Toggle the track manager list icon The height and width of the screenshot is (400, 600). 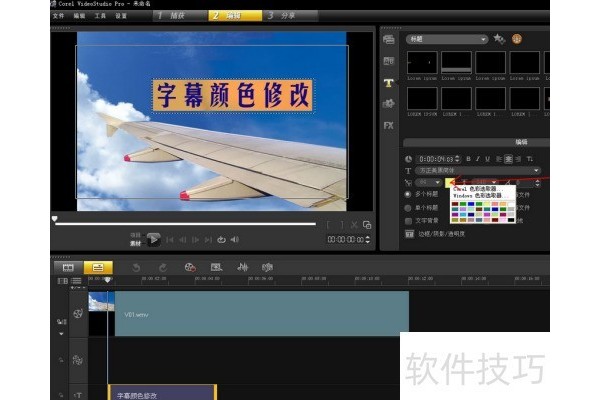(76, 281)
